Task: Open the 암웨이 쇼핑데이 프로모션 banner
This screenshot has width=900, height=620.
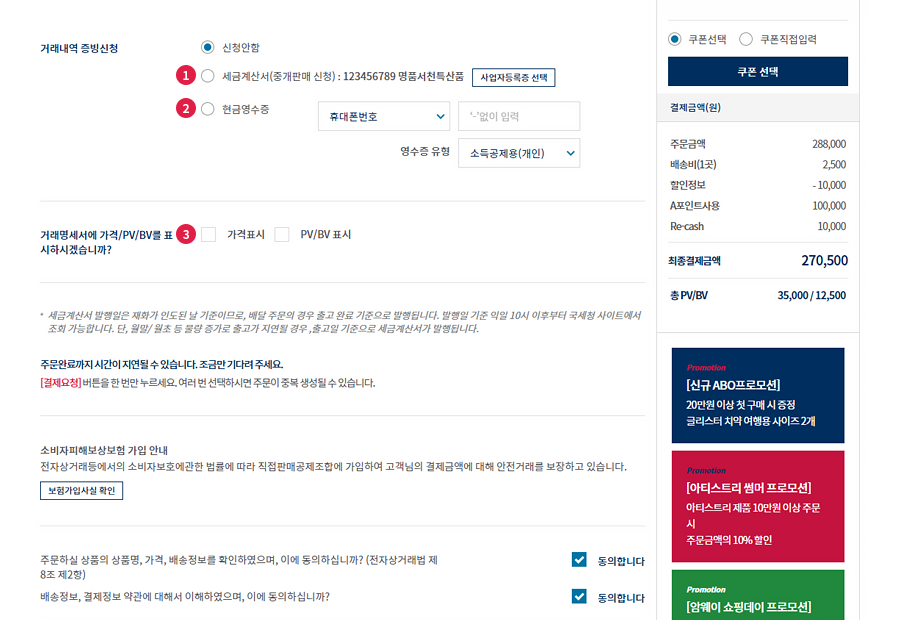Action: pos(758,595)
